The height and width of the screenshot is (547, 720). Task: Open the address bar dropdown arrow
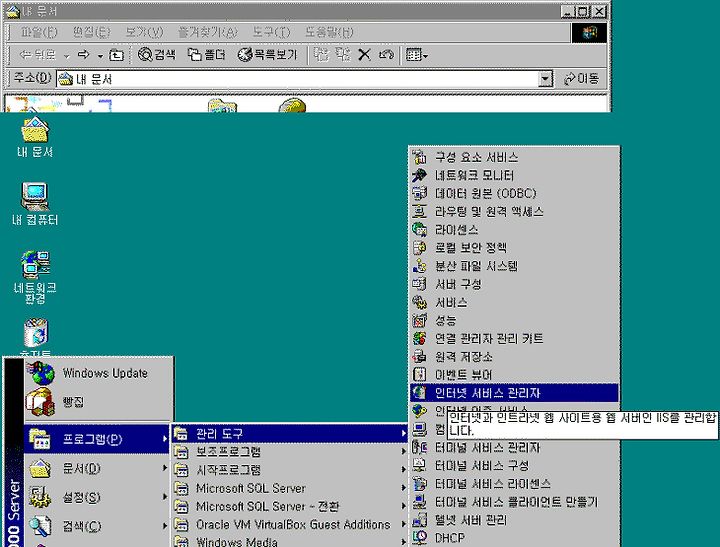pos(545,79)
